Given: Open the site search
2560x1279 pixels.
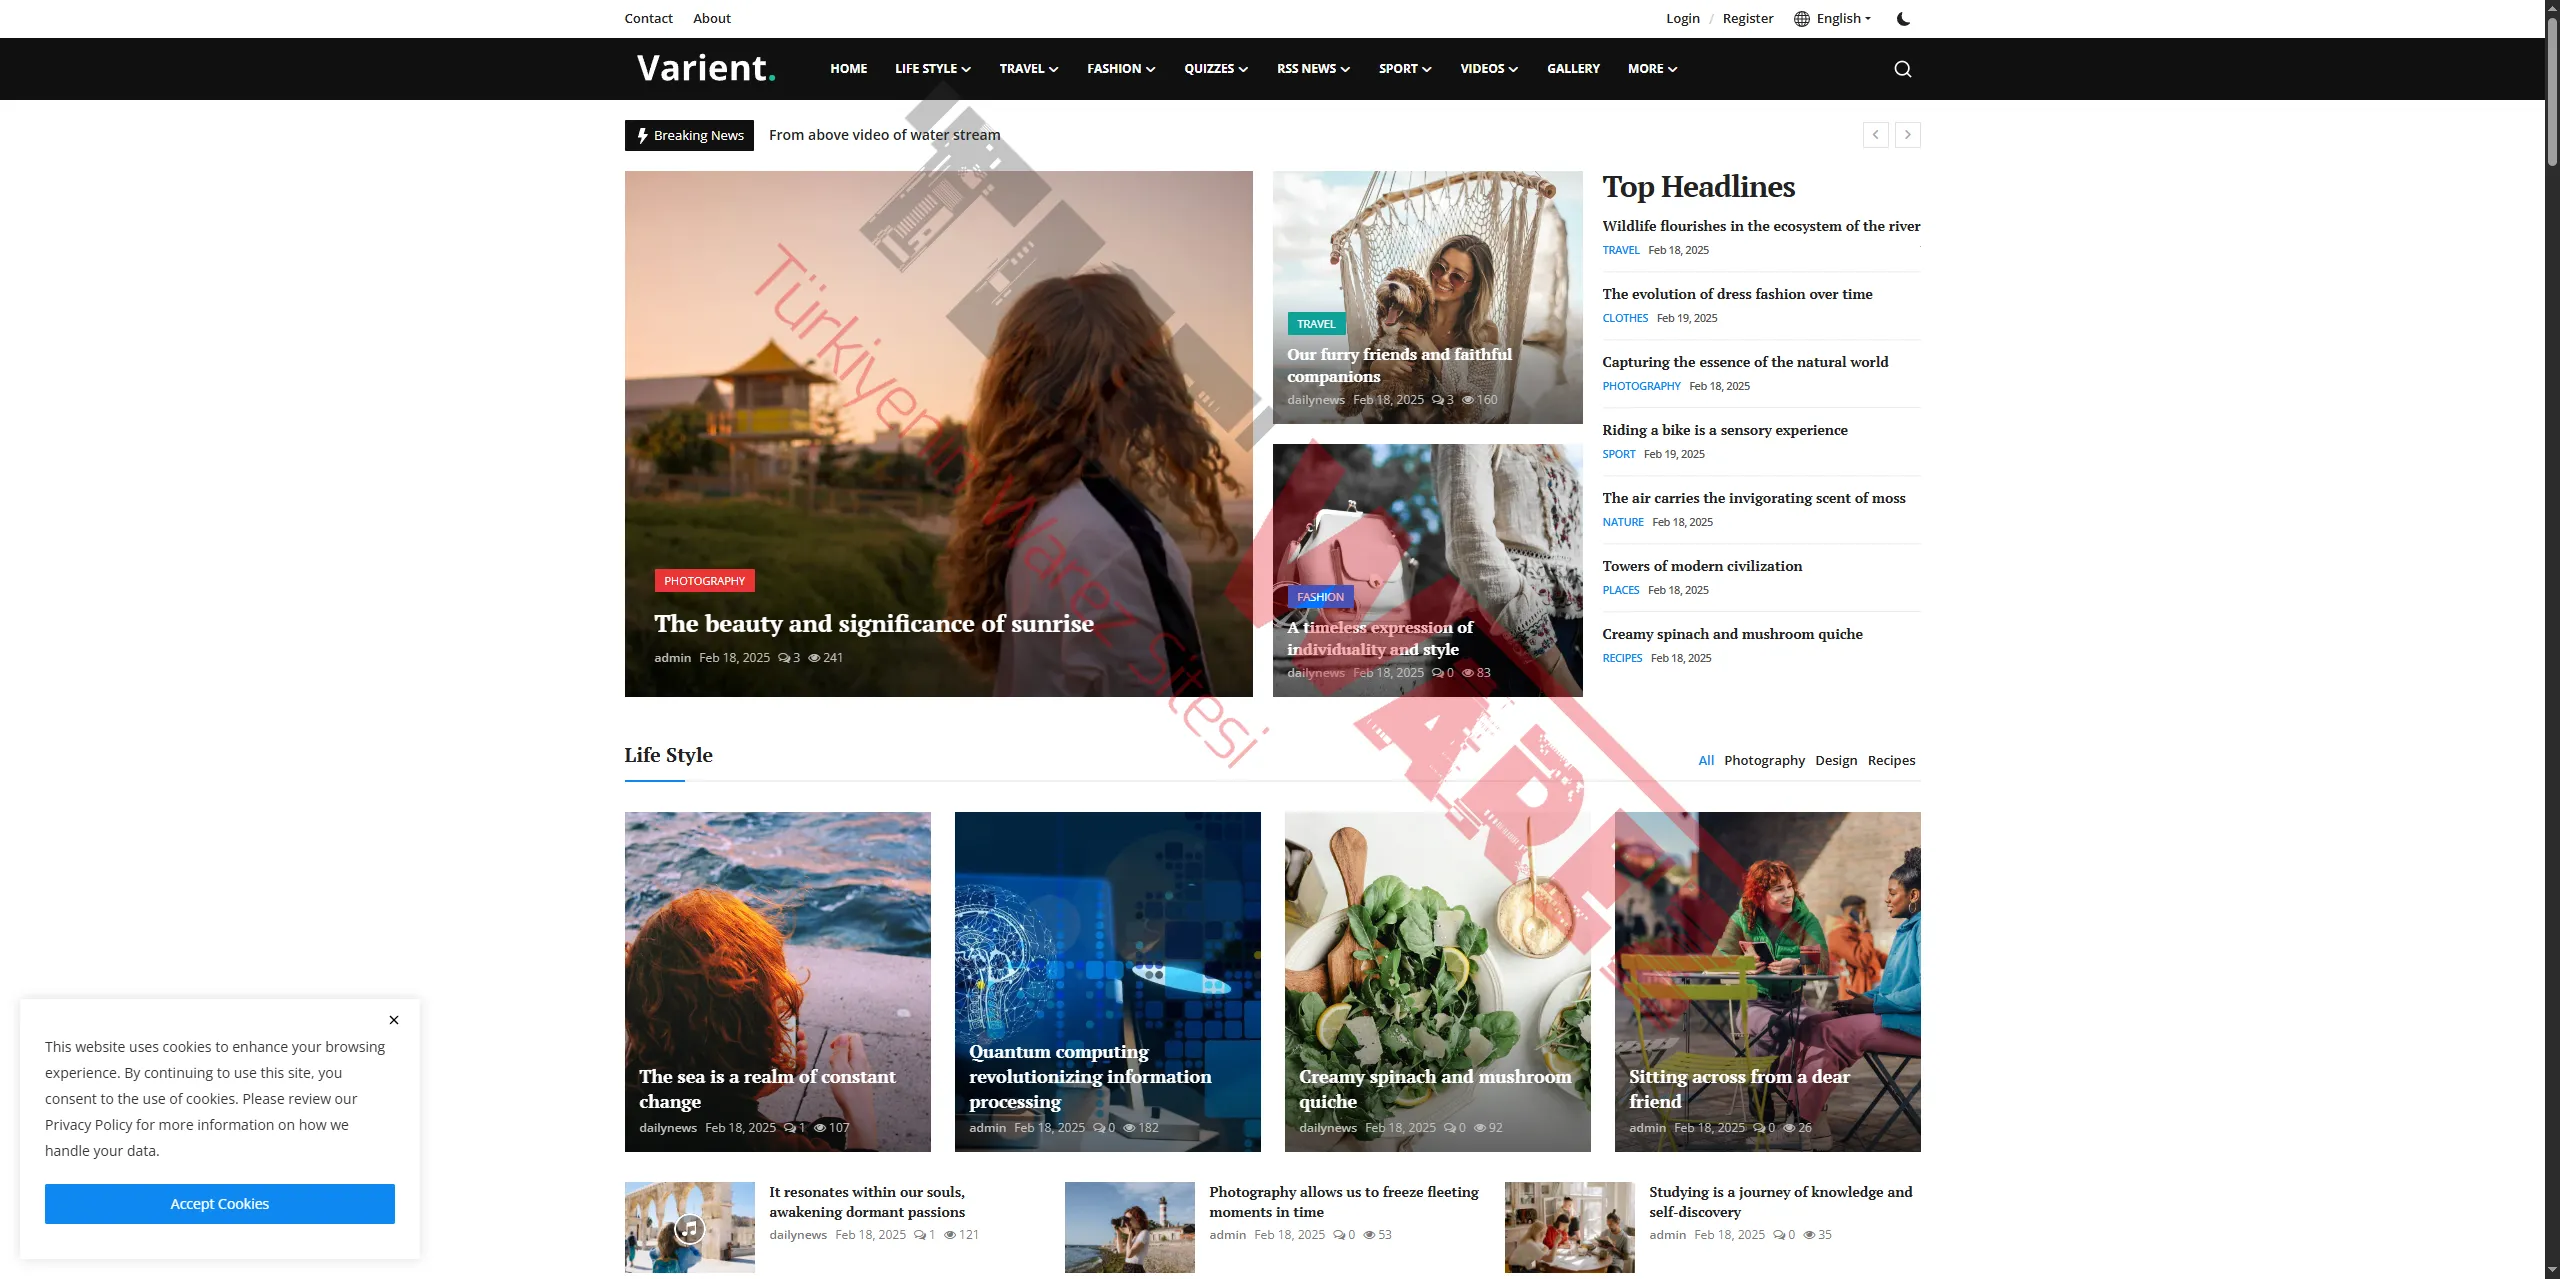Looking at the screenshot, I should coord(1903,68).
